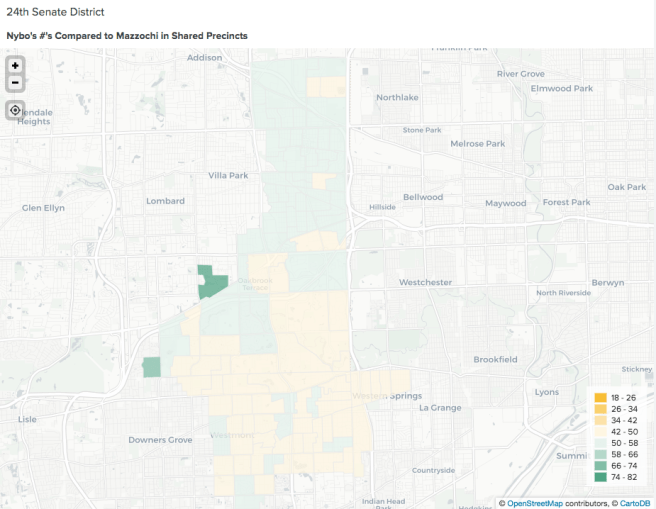Click the 18 - 26 legend swatch
Viewport: 656px width, 509px height.
(x=600, y=398)
